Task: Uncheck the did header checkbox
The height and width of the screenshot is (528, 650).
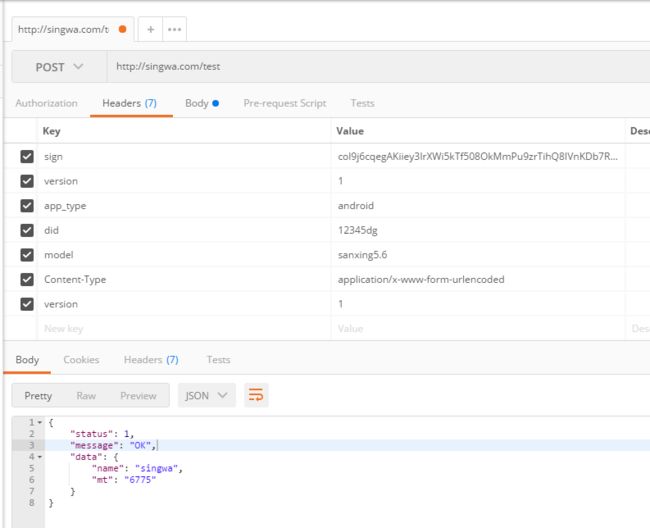Action: (x=27, y=230)
